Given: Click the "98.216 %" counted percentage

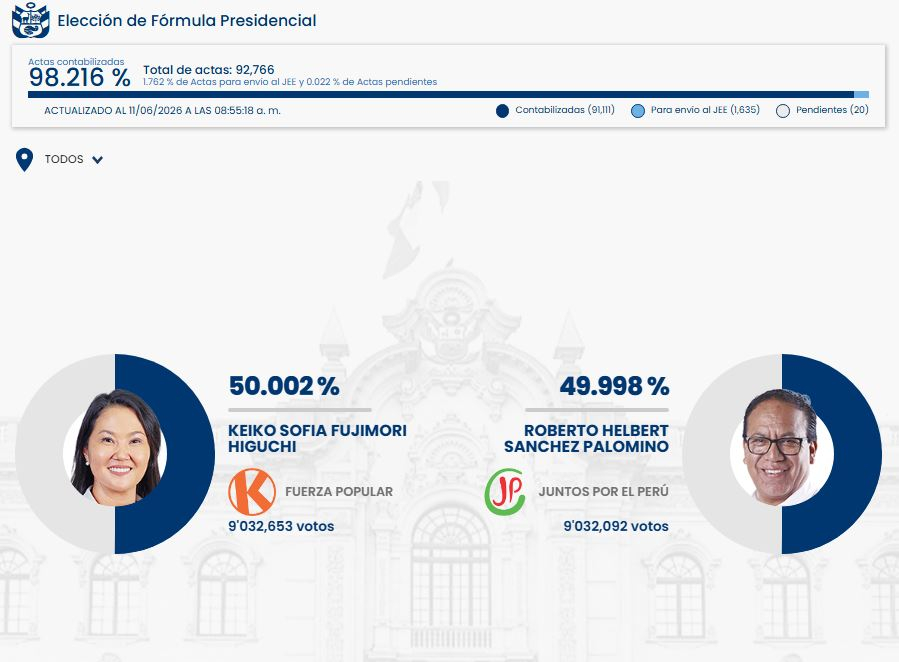Looking at the screenshot, I should 80,77.
